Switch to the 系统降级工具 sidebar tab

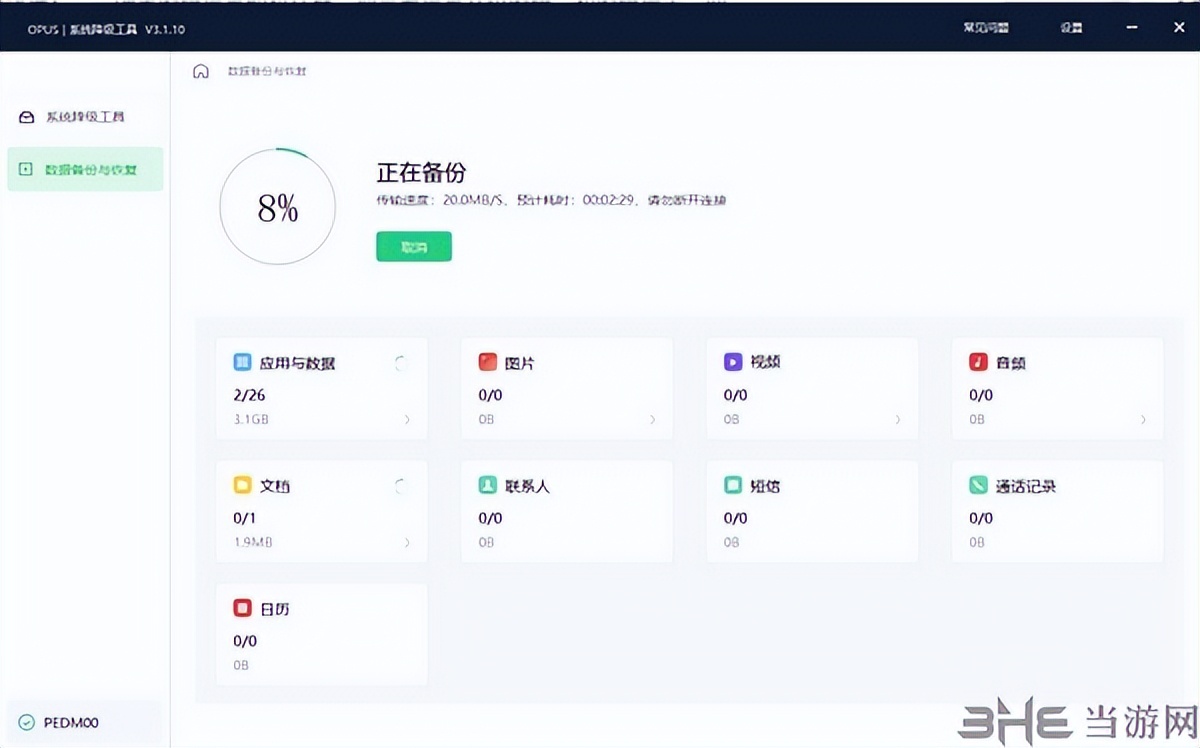85,116
